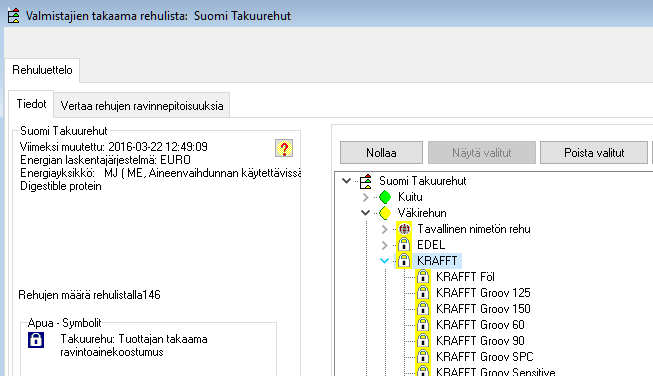Click the KRAFFT Groov 150 padlock icon
The width and height of the screenshot is (653, 376).
423,309
